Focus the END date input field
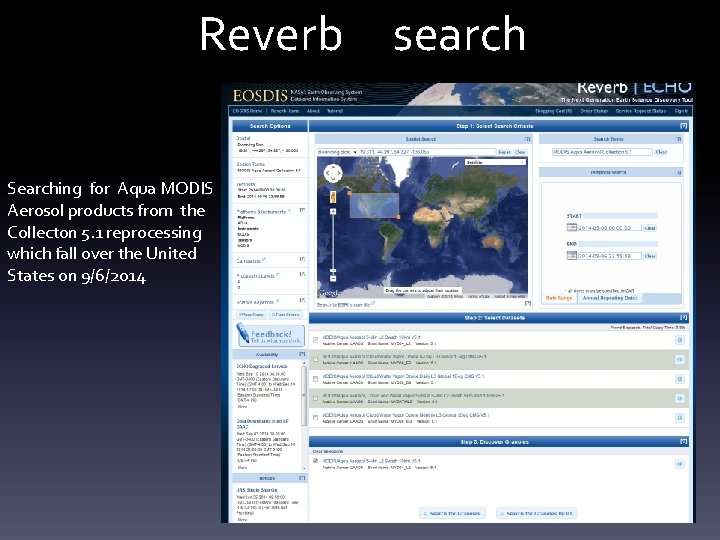The height and width of the screenshot is (540, 720). (x=609, y=256)
